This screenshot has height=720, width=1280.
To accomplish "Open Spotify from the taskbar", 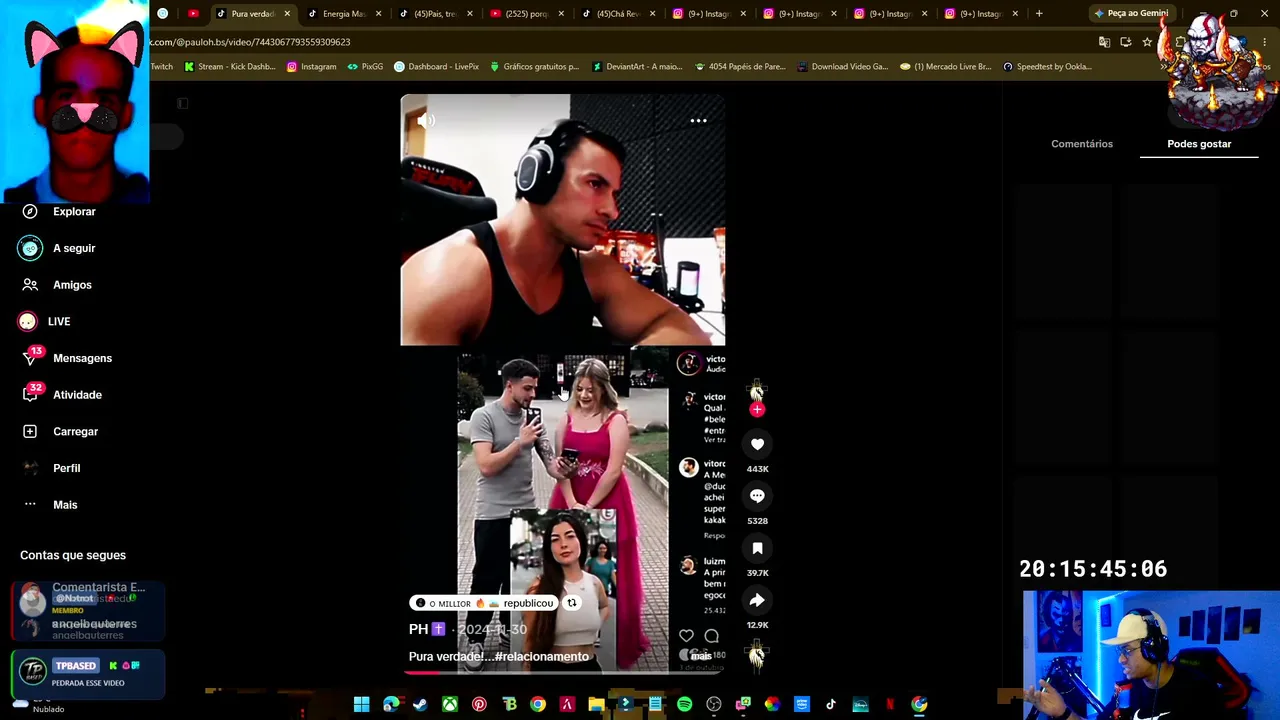I will (684, 705).
